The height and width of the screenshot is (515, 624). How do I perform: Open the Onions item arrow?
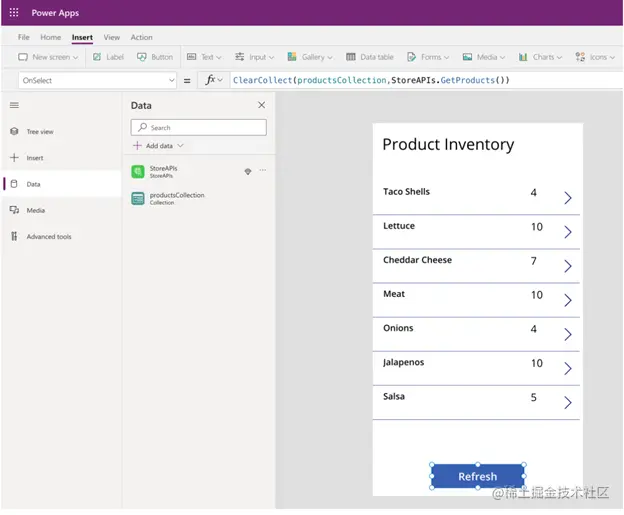coord(568,334)
